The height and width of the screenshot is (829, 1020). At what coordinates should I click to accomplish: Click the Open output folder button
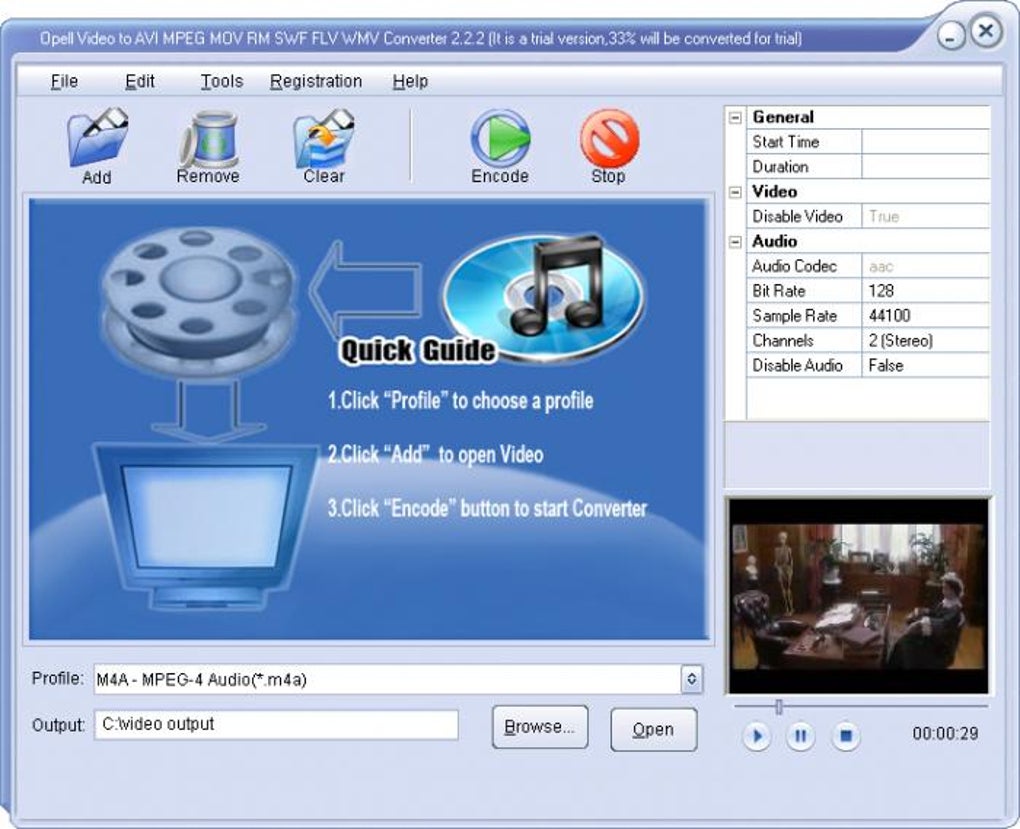654,729
